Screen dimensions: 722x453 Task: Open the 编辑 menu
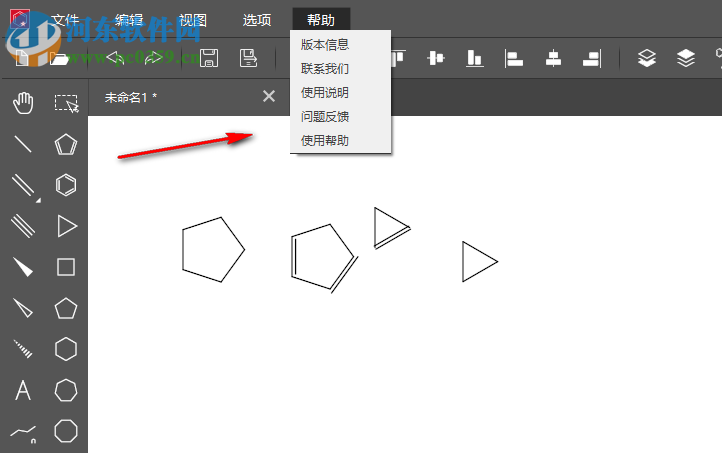[x=128, y=20]
